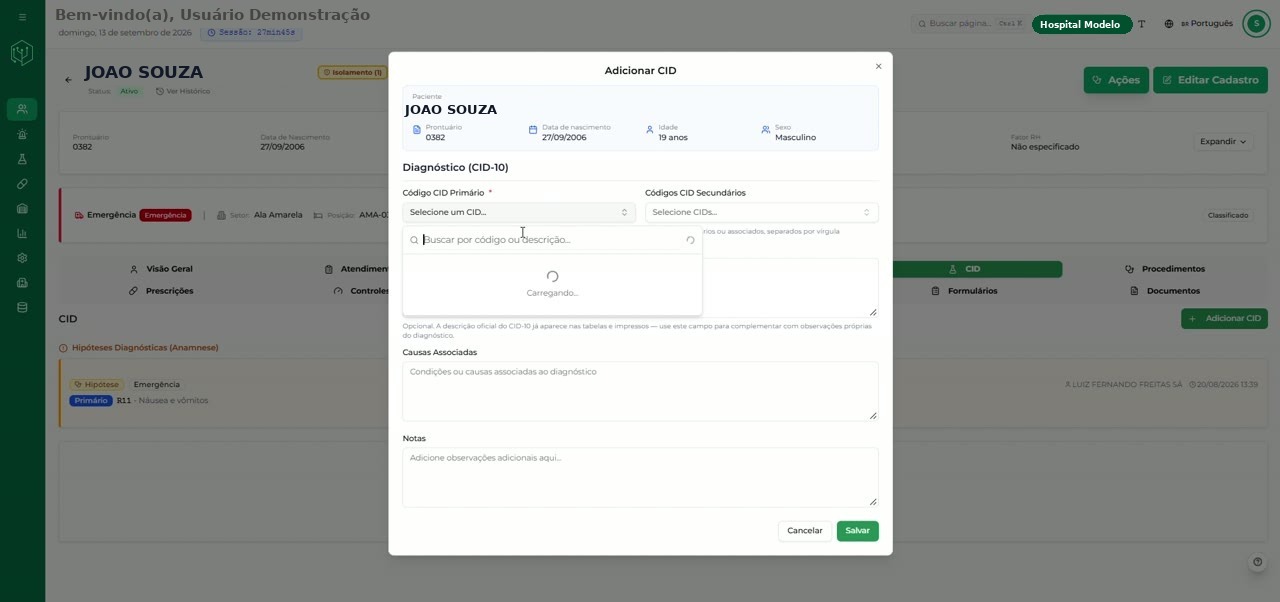Click the magnifier icon in CID search
The height and width of the screenshot is (602, 1280).
[x=414, y=240]
